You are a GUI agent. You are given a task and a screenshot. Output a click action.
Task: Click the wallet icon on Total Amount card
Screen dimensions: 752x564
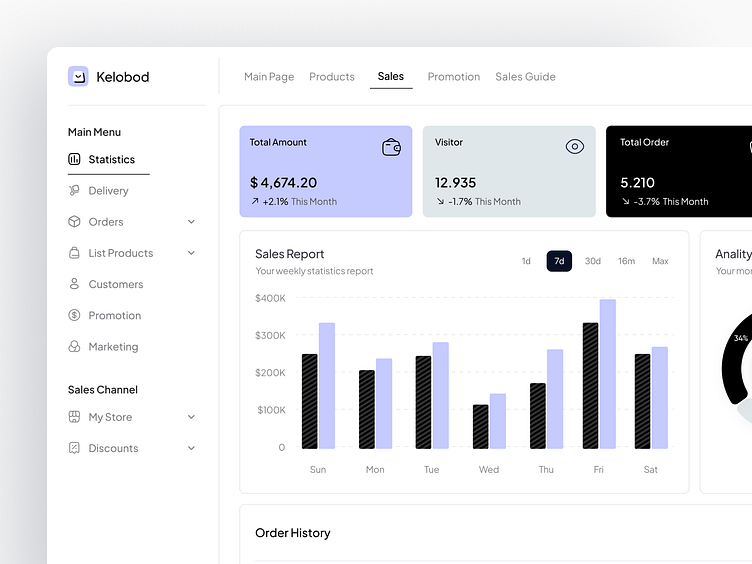pyautogui.click(x=392, y=147)
